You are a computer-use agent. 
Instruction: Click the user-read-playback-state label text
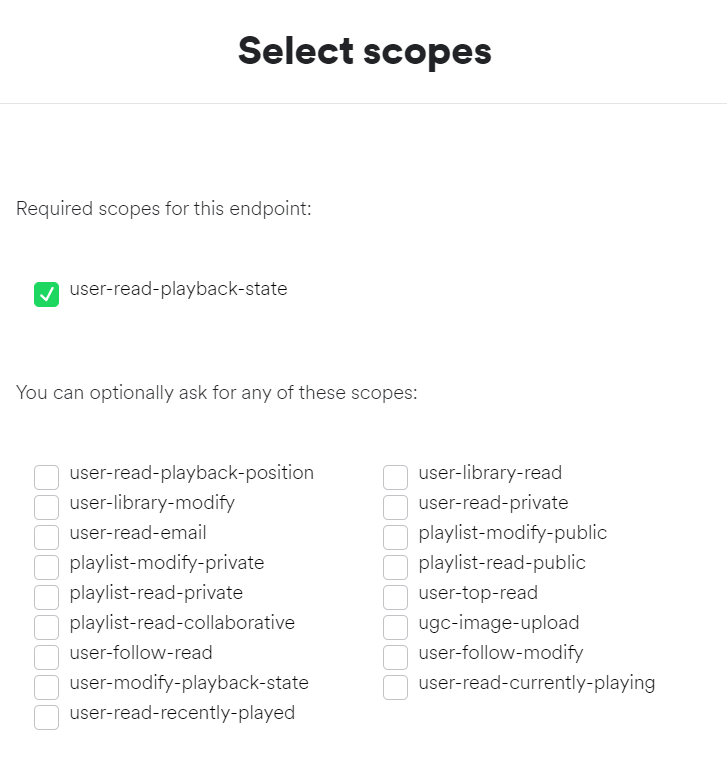(x=178, y=289)
